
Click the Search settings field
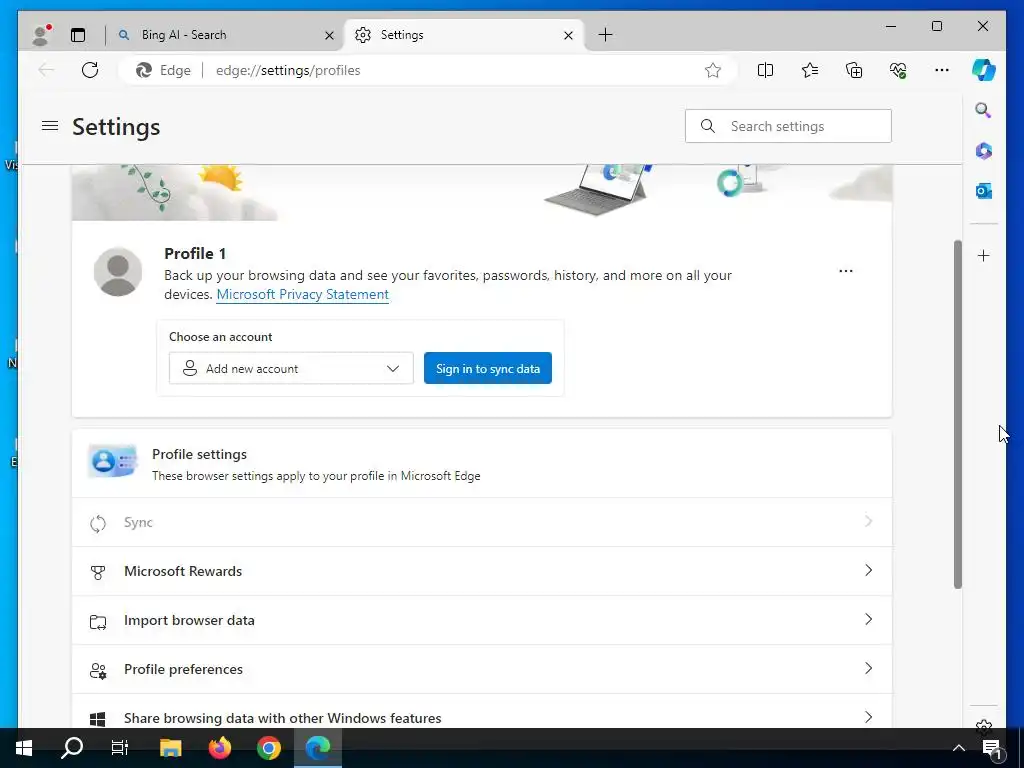tap(788, 126)
